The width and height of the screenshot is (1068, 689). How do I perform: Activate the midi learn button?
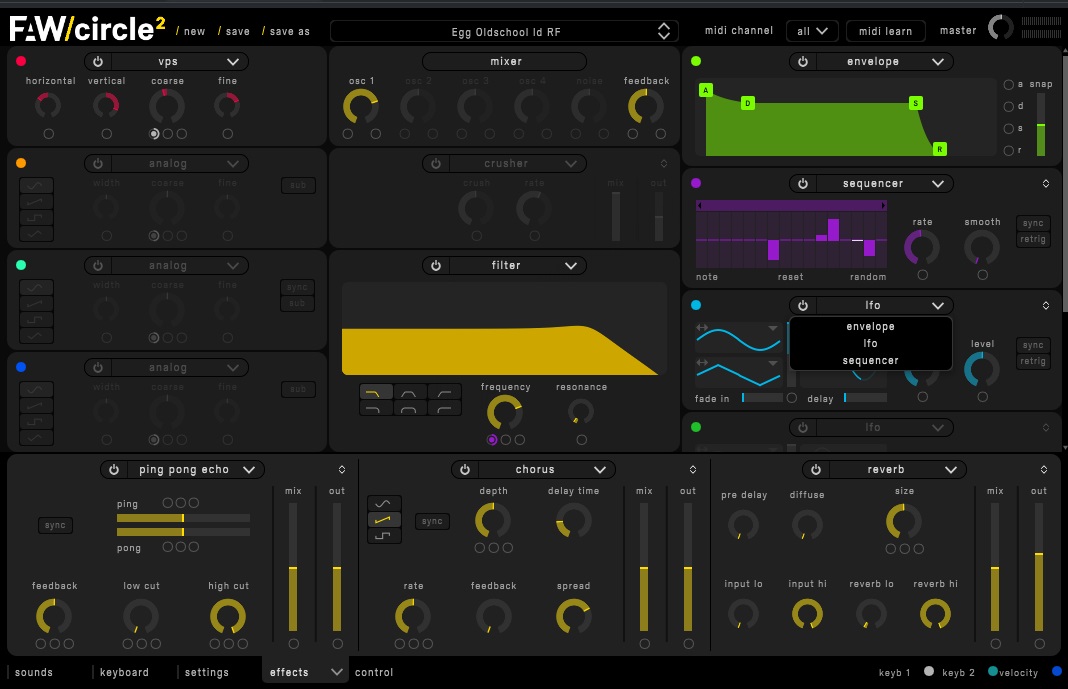tap(885, 30)
